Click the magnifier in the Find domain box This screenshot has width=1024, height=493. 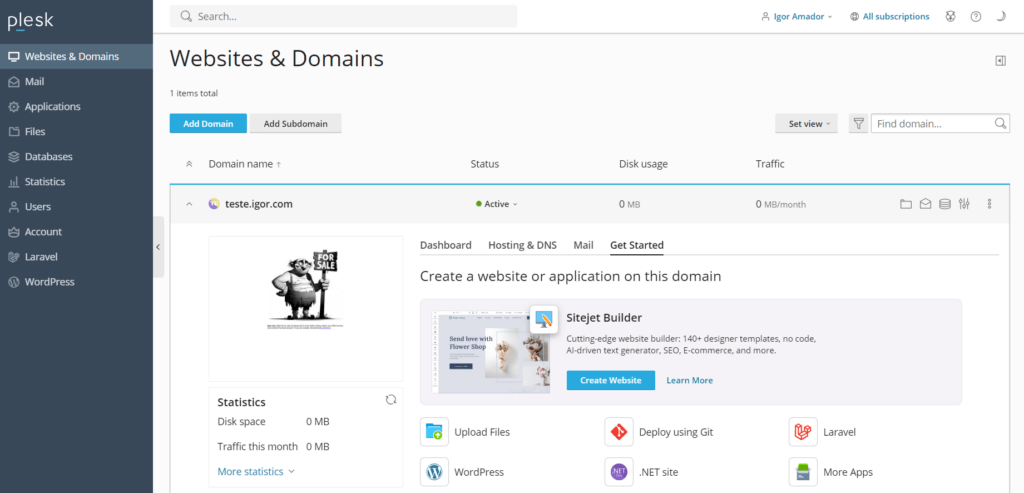point(1000,123)
